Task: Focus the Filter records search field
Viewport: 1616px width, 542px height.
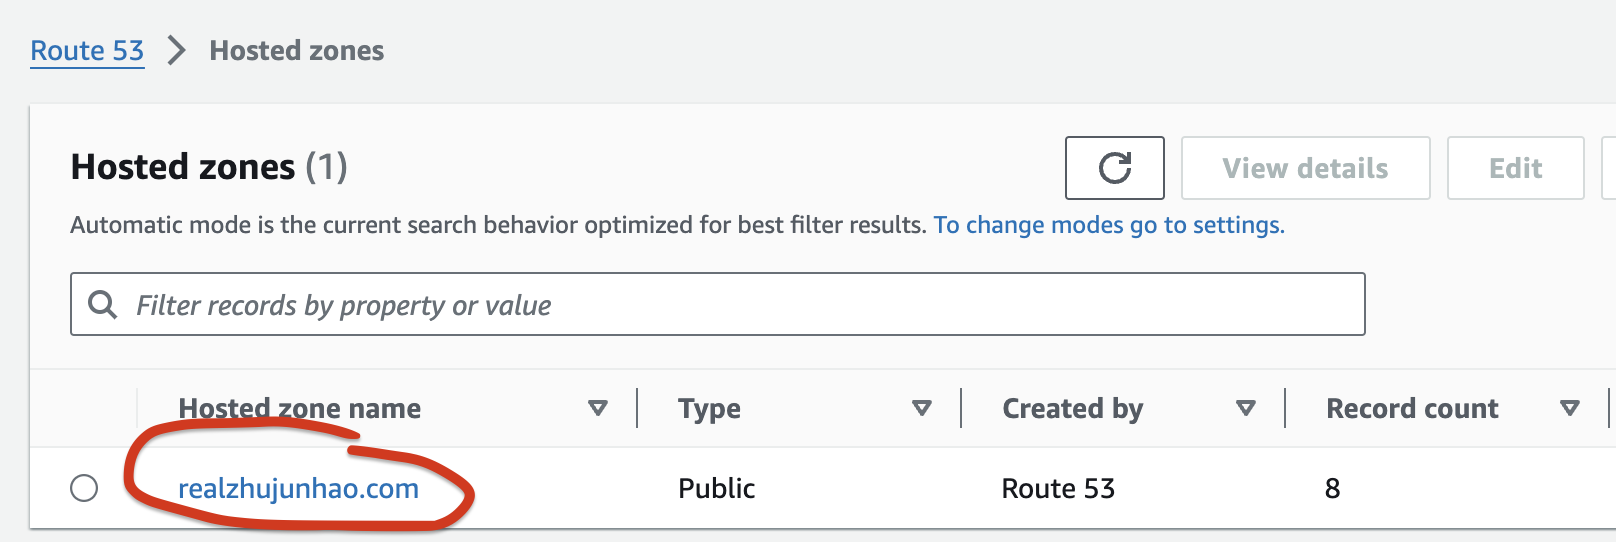Action: (717, 304)
